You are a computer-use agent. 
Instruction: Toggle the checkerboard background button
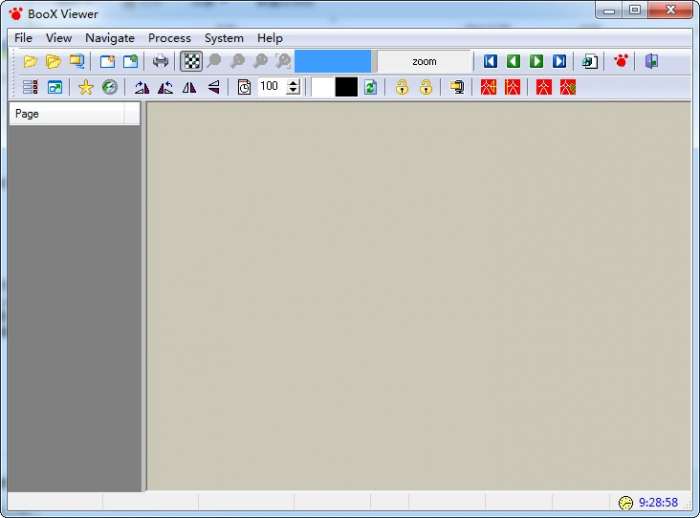point(192,61)
